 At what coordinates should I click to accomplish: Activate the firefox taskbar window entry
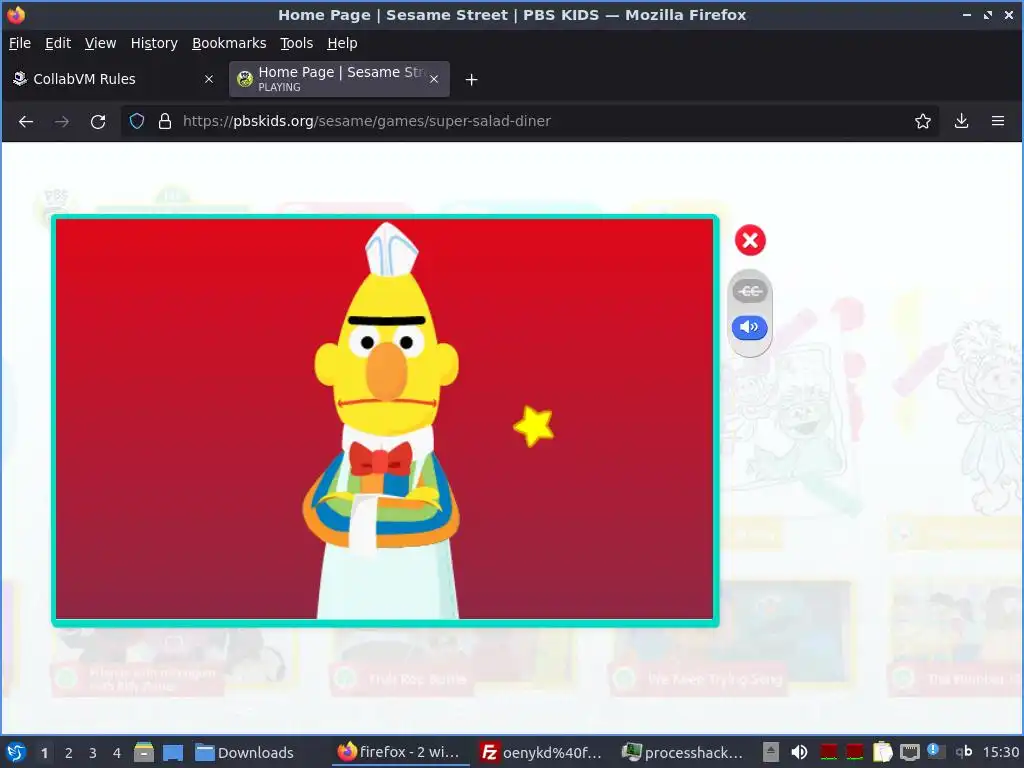(398, 752)
